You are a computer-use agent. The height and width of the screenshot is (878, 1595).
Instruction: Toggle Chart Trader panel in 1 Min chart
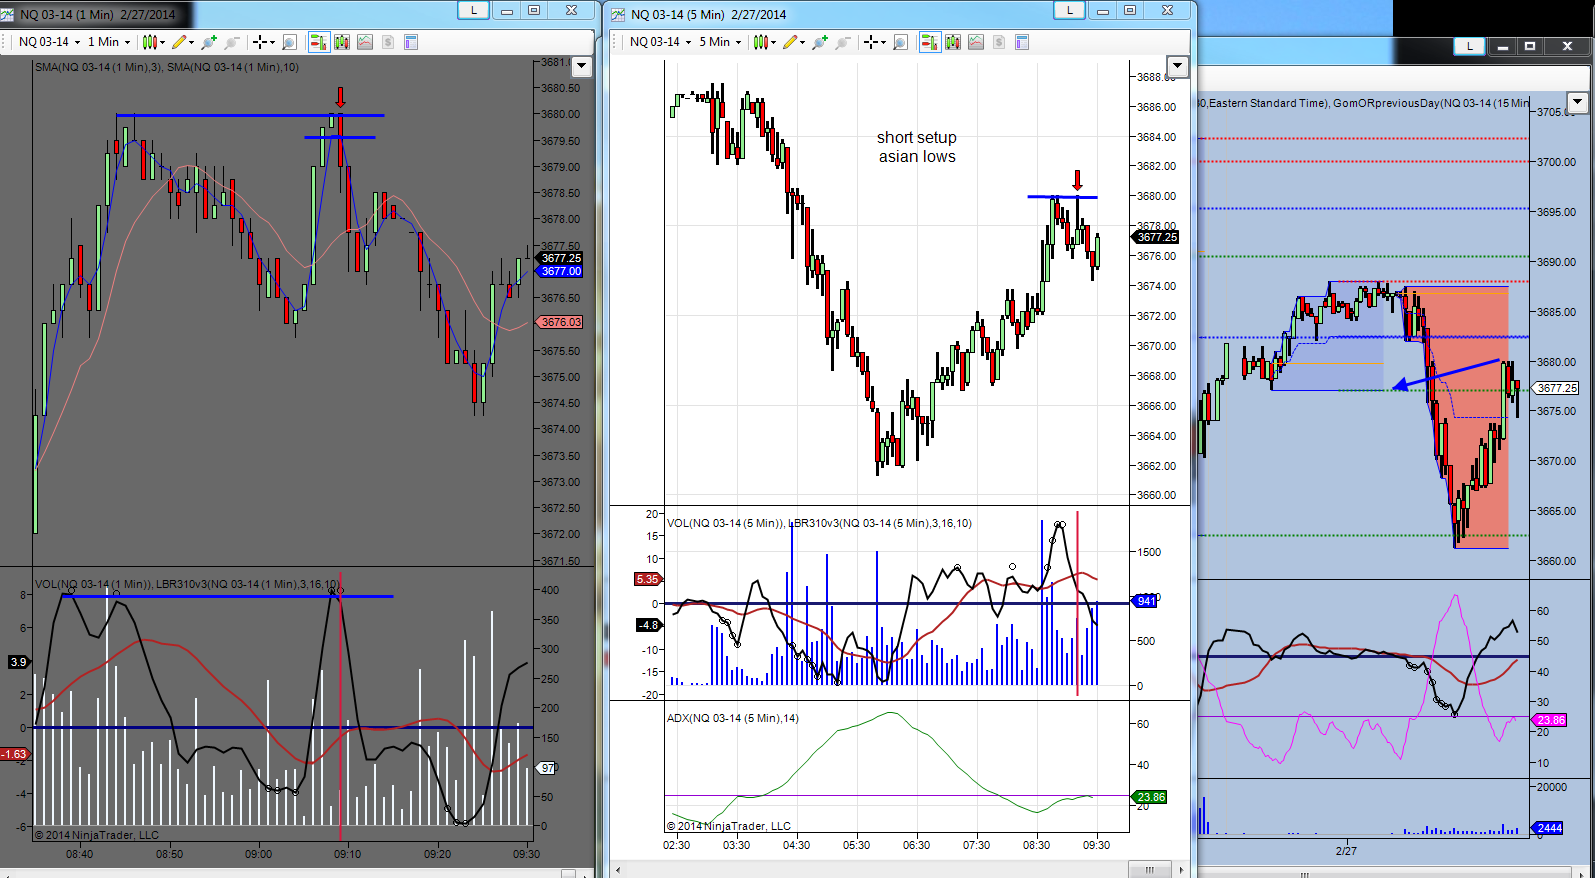pyautogui.click(x=319, y=42)
